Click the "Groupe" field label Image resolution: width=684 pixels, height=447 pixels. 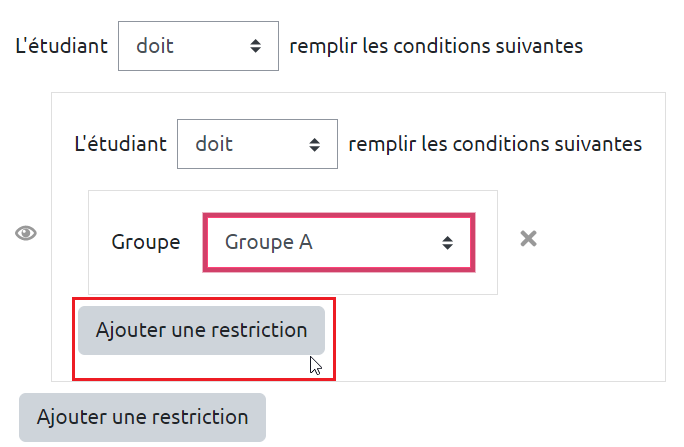(146, 242)
